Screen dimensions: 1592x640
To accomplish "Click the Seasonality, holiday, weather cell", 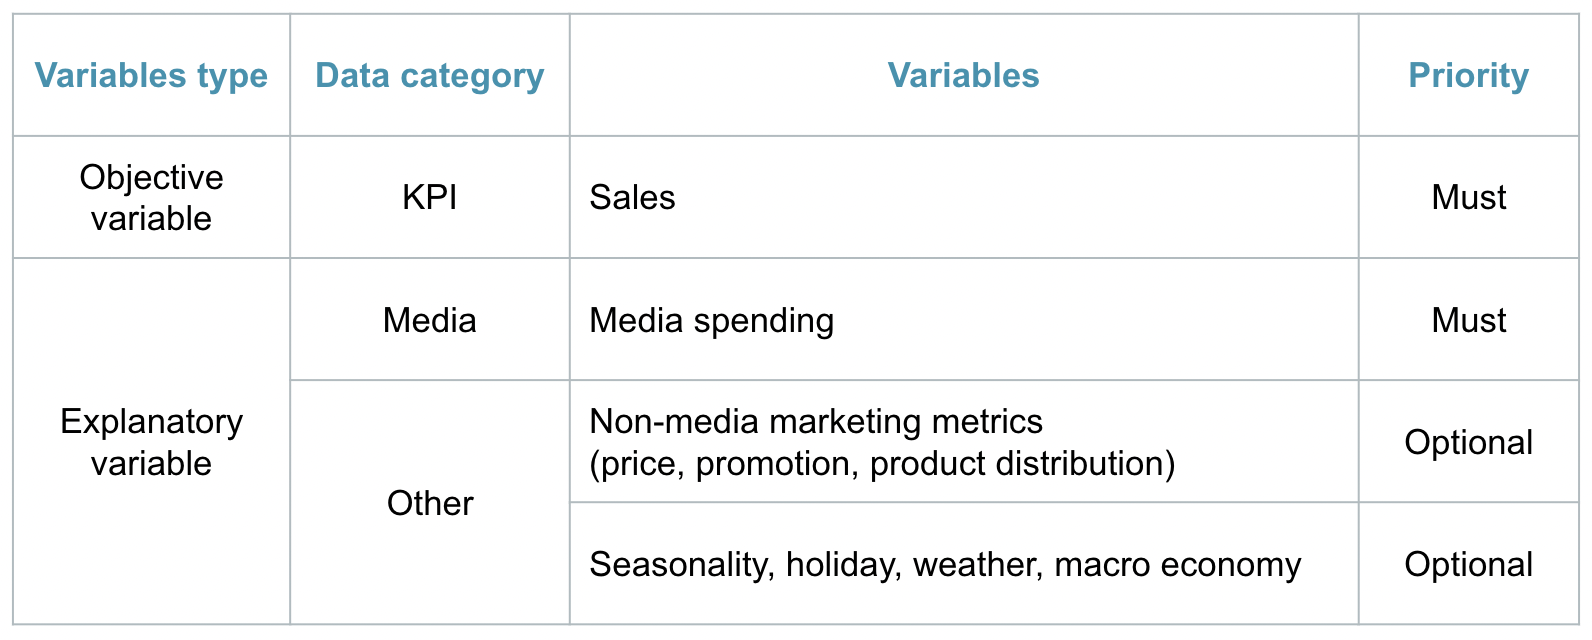I will point(964,564).
